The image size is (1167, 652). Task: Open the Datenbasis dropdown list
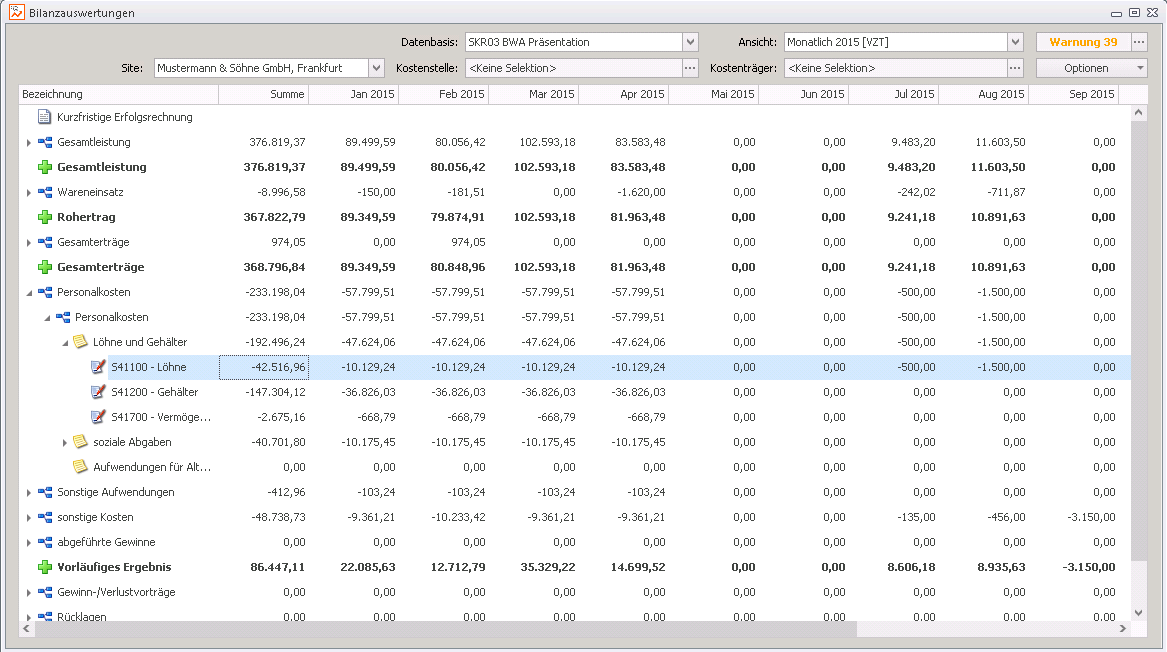690,42
